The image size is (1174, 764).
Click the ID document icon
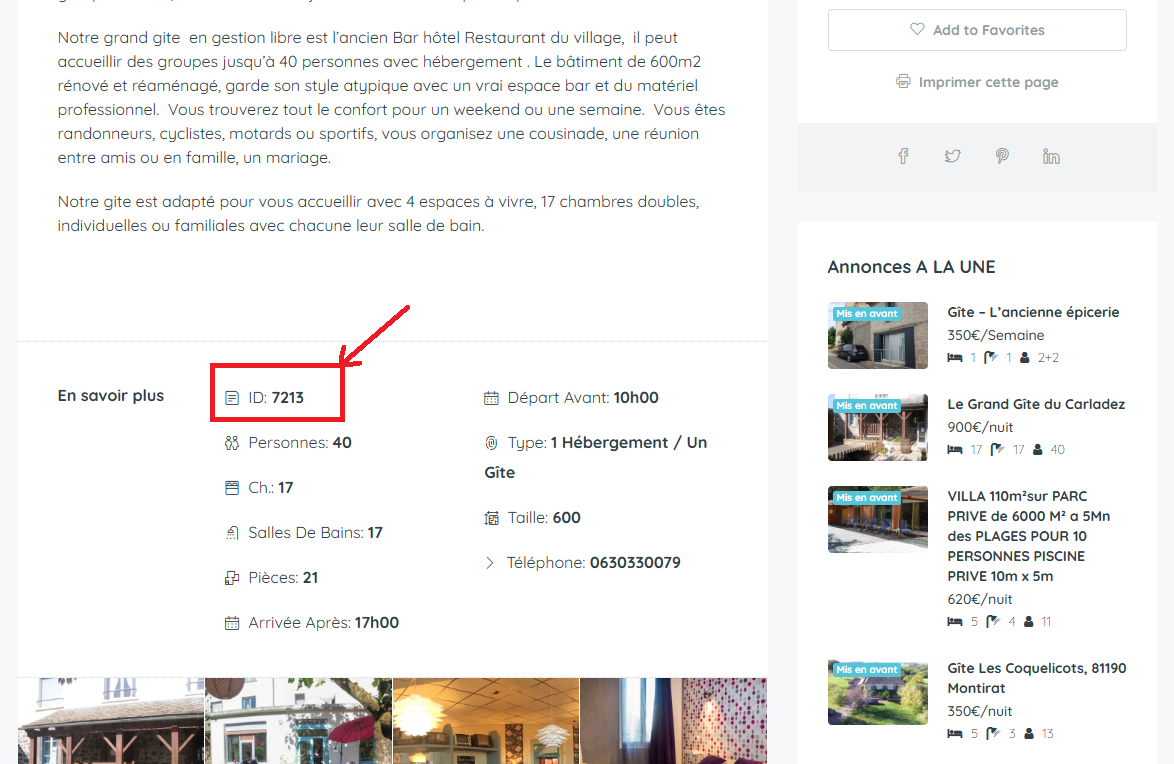[x=232, y=398]
